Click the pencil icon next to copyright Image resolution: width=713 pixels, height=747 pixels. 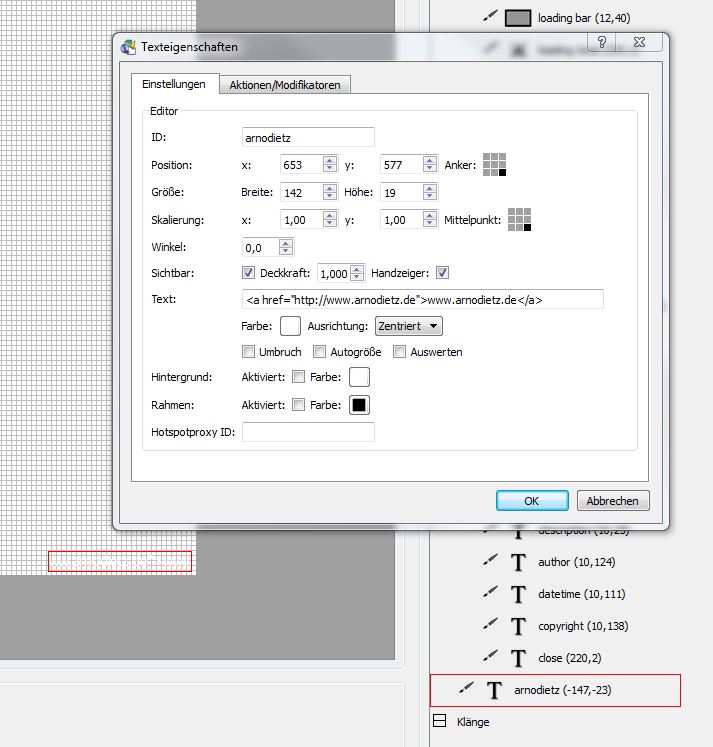pos(490,625)
